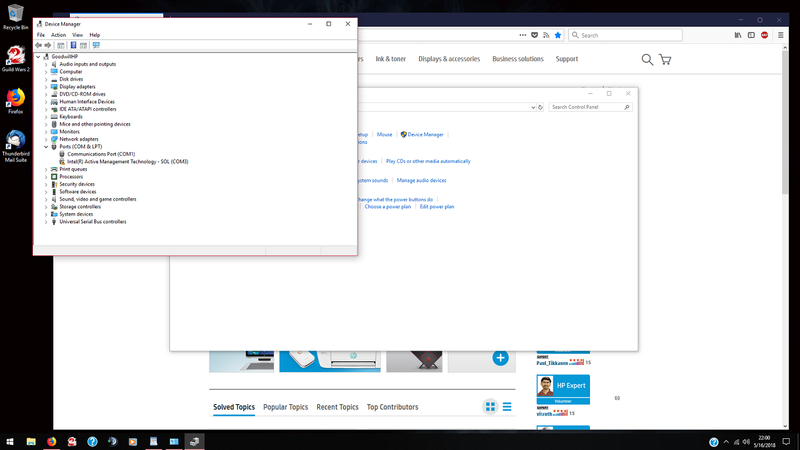Select the Thunderbird Mail Suite desktop icon
The height and width of the screenshot is (450, 800).
pos(15,146)
